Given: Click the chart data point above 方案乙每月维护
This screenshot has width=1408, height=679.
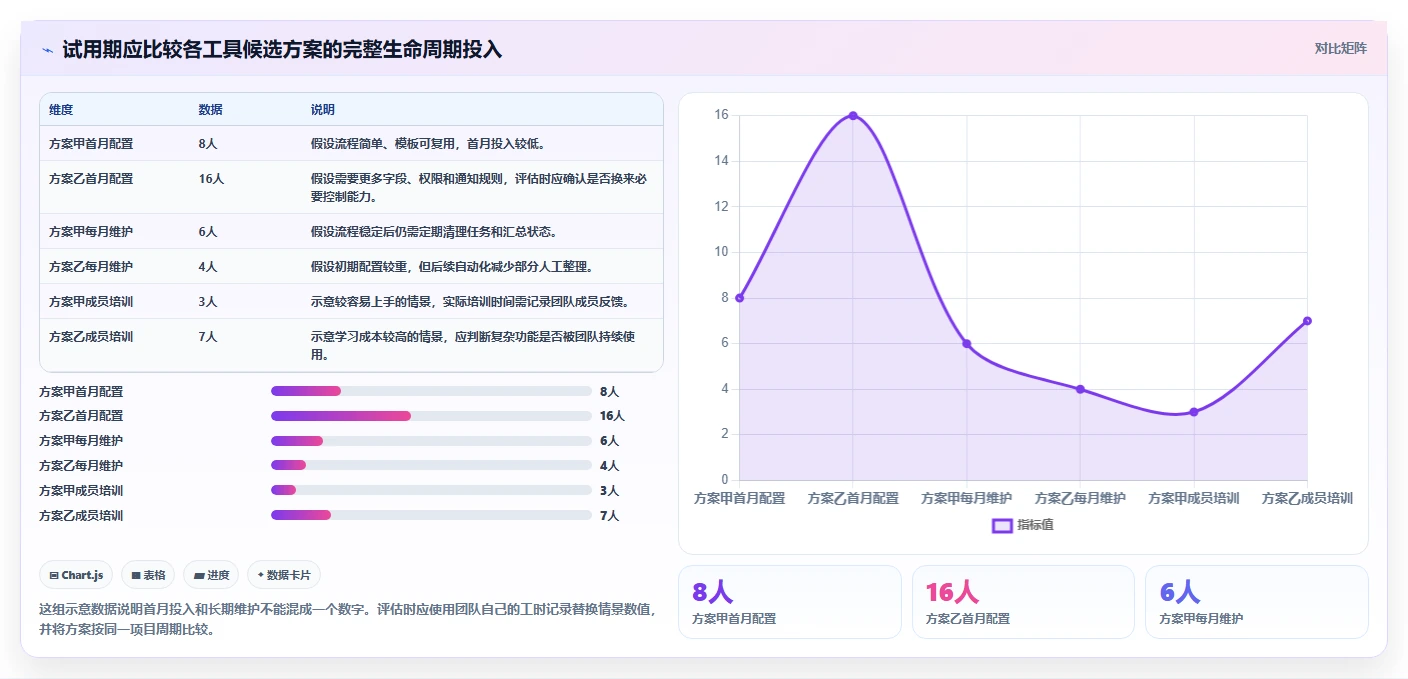Looking at the screenshot, I should [x=1080, y=389].
